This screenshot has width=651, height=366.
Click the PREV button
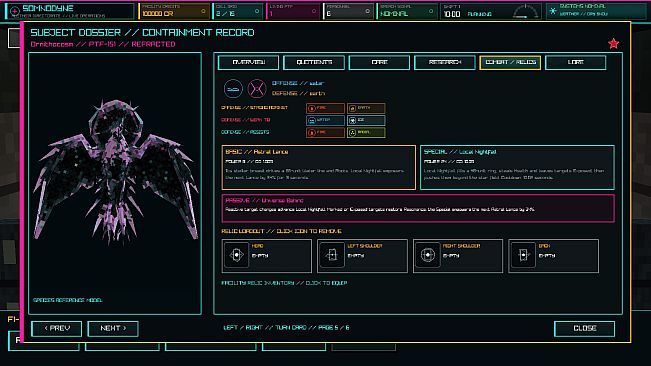click(56, 328)
